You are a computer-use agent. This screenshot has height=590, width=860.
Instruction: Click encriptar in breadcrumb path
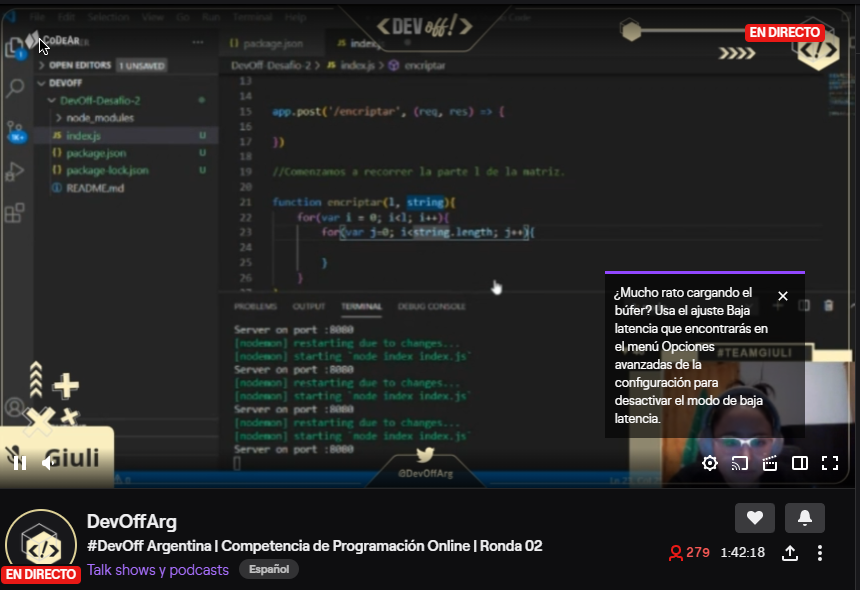(x=425, y=66)
